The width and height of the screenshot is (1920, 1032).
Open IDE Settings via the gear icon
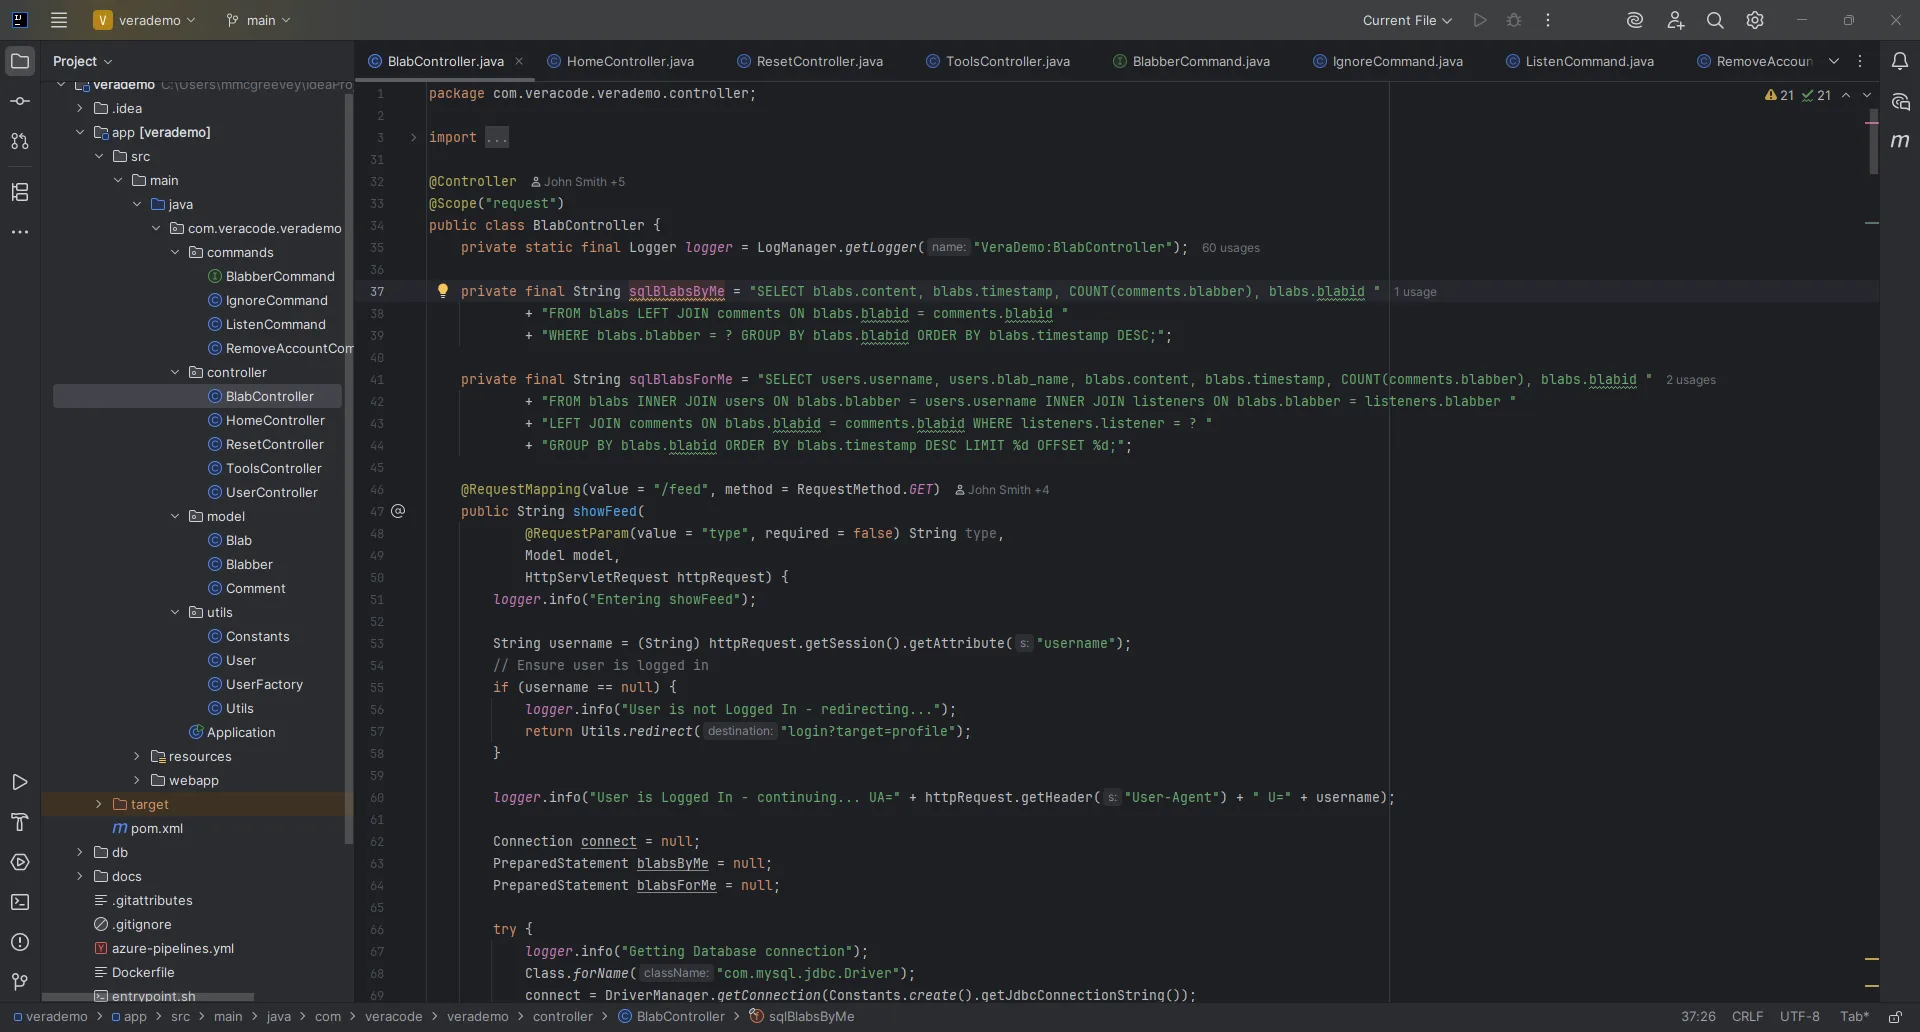coord(1756,20)
